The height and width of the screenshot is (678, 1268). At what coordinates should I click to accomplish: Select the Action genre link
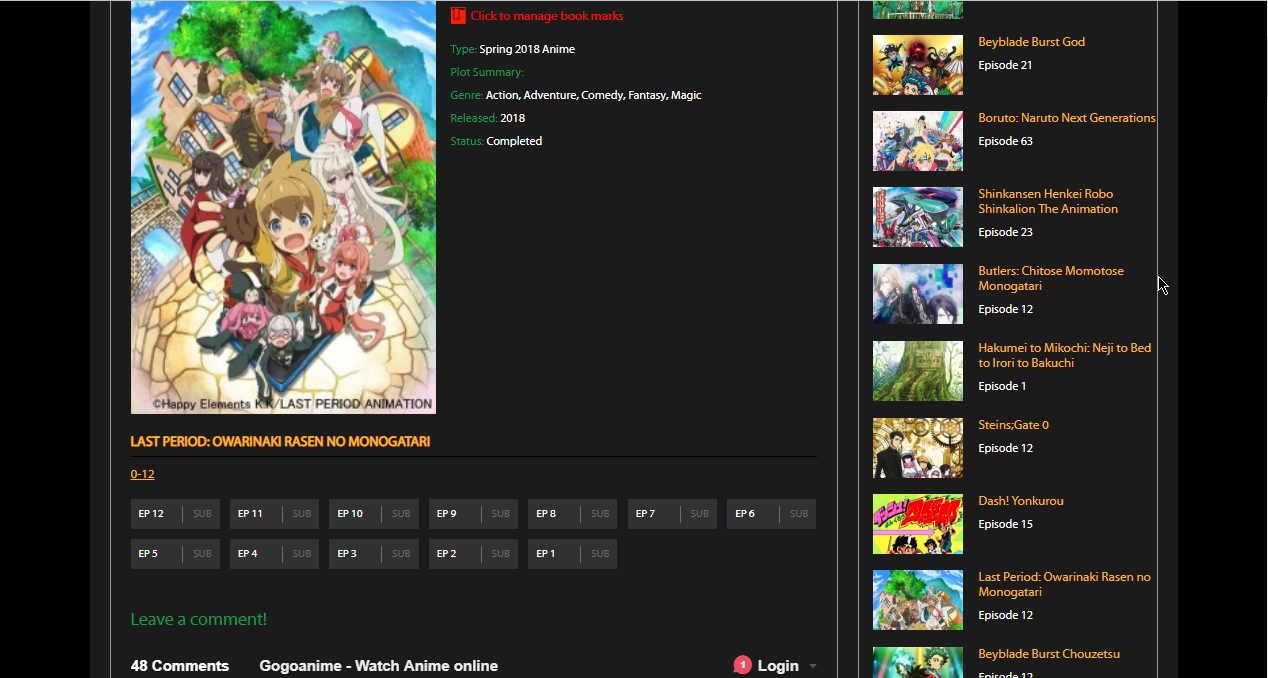point(502,95)
